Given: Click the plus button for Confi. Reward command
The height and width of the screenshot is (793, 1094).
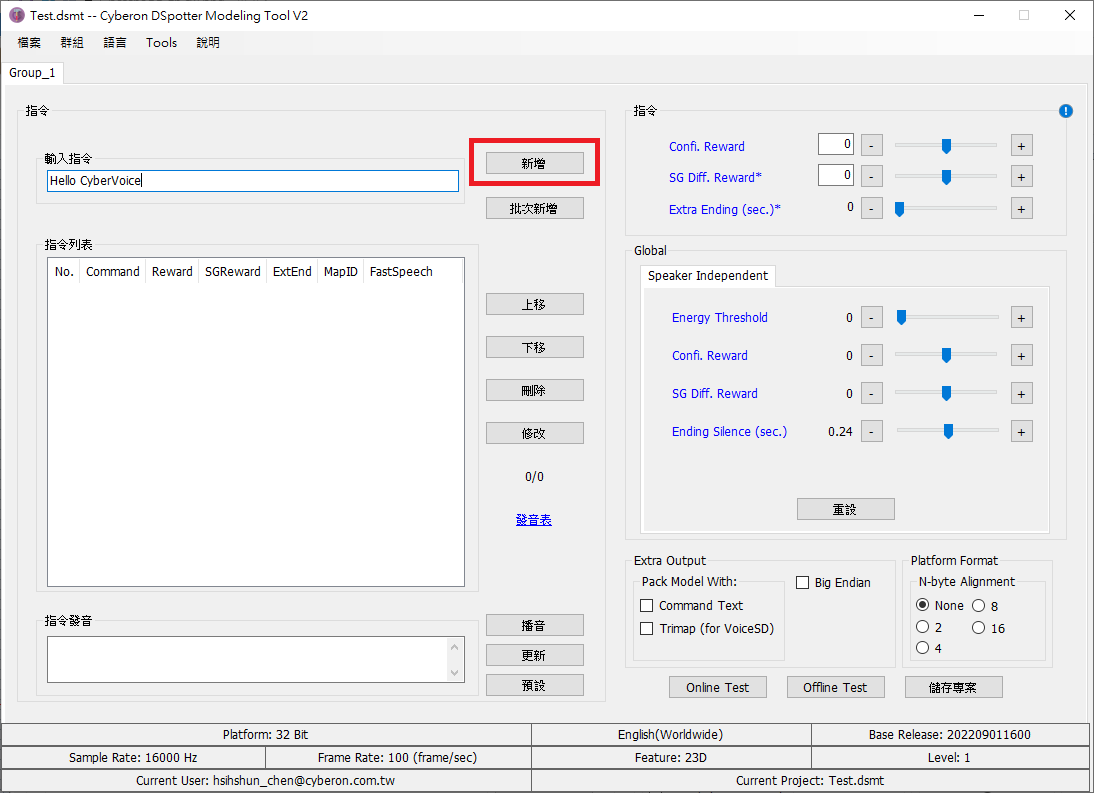Looking at the screenshot, I should (x=1021, y=146).
